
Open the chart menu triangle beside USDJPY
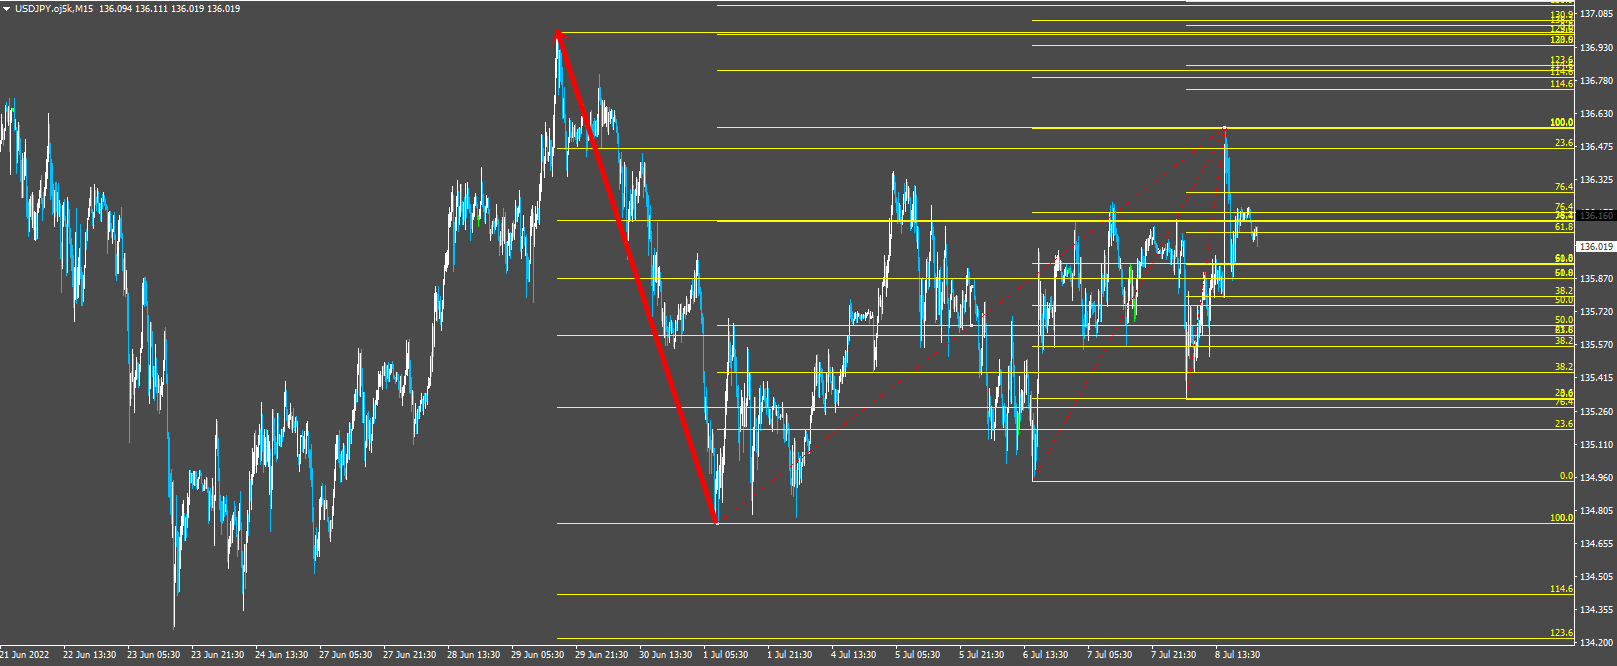coord(6,9)
